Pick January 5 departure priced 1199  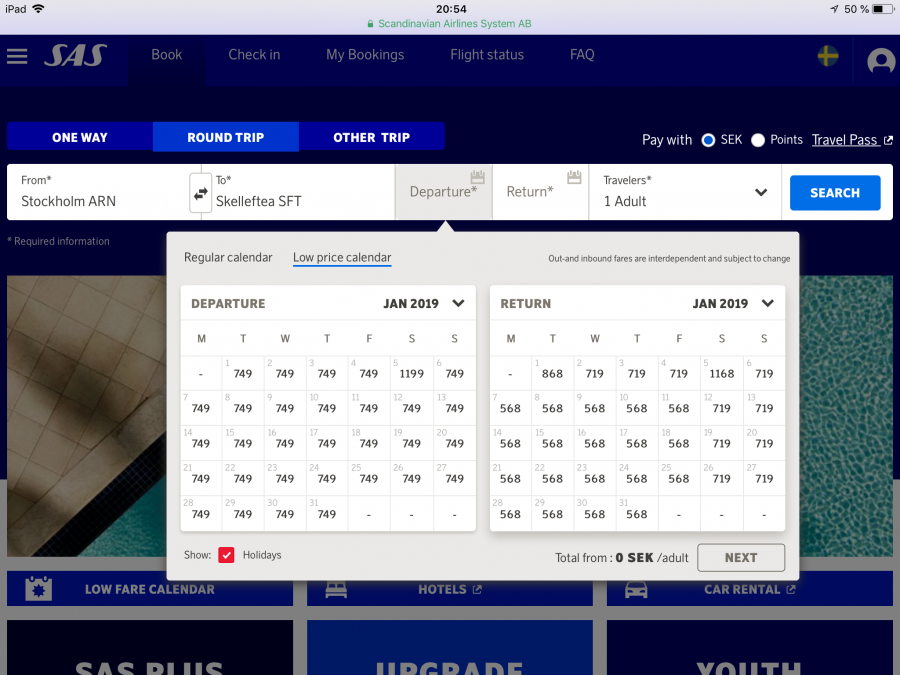click(411, 373)
